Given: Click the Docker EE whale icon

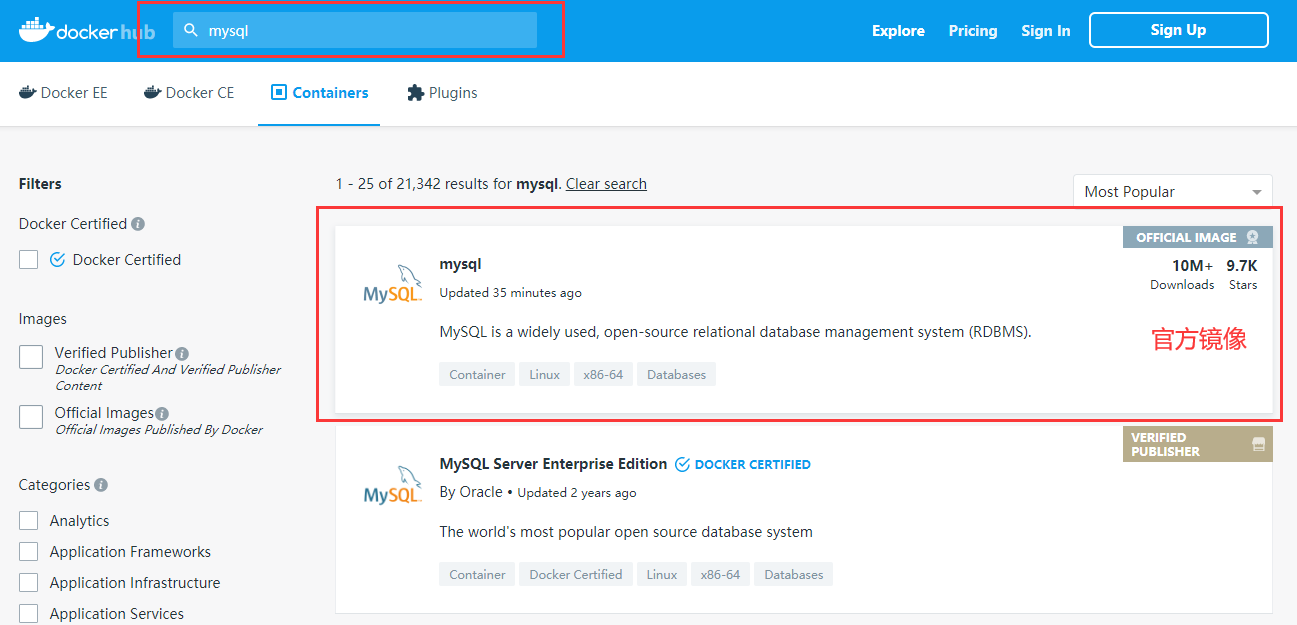Looking at the screenshot, I should pos(27,92).
